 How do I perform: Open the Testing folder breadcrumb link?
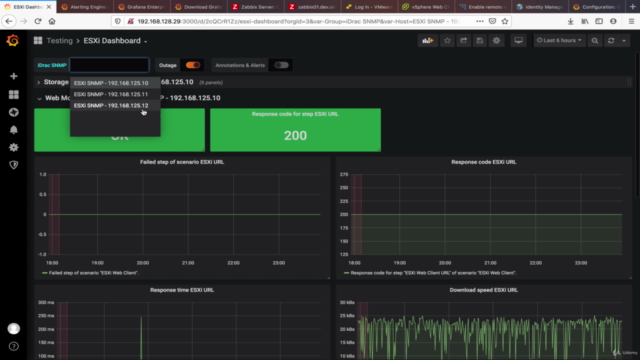pyautogui.click(x=59, y=40)
